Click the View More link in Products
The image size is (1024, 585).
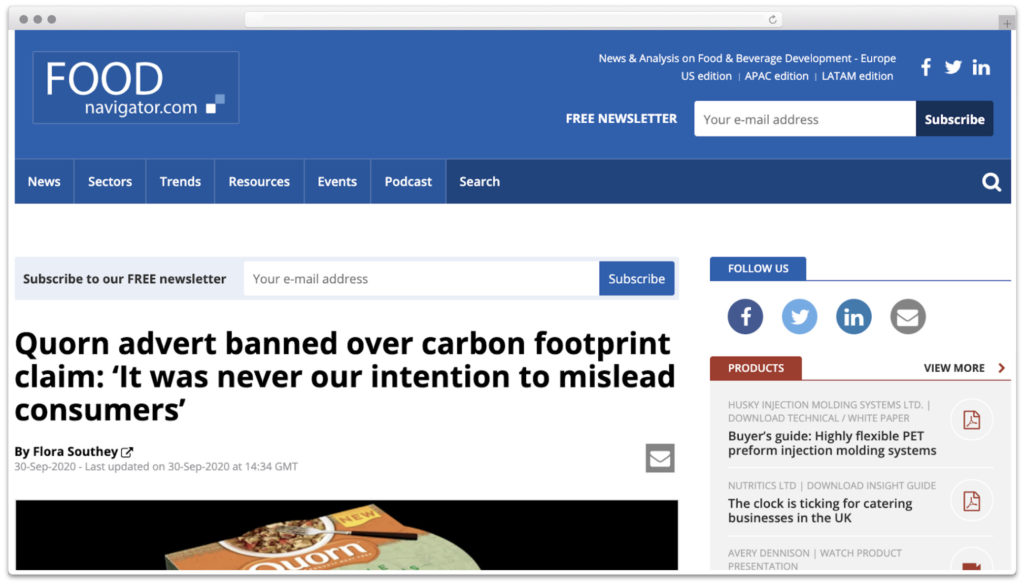(954, 368)
